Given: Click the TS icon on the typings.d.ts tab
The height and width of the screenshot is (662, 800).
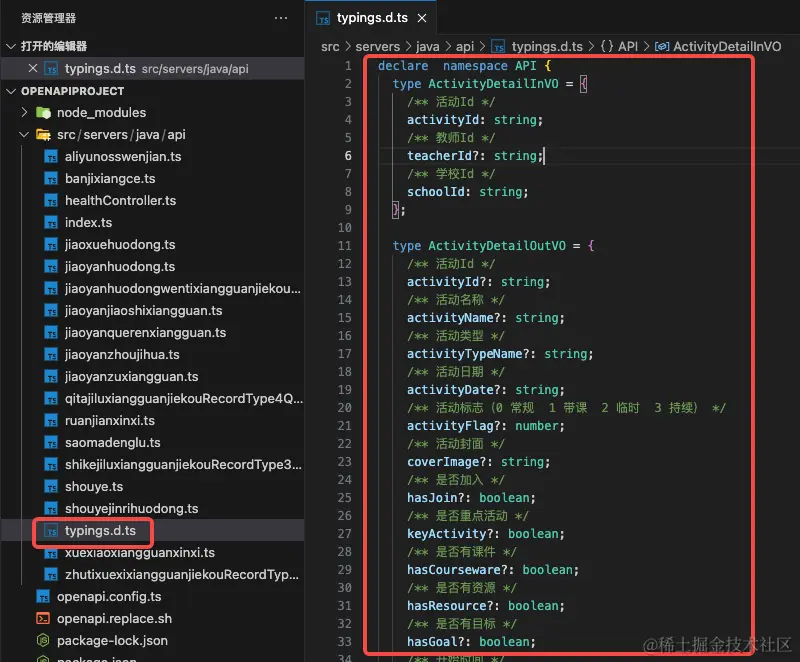Looking at the screenshot, I should [321, 17].
